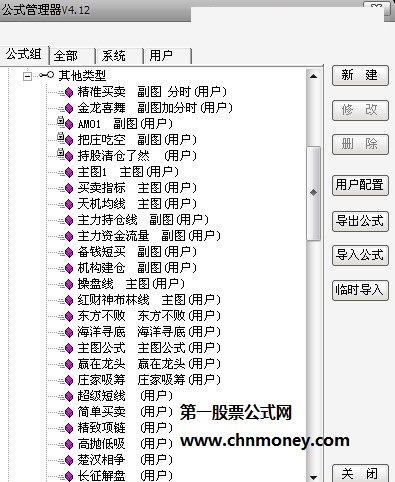
Task: Click the diamond icon next to 备钱短买
Action: (x=69, y=252)
